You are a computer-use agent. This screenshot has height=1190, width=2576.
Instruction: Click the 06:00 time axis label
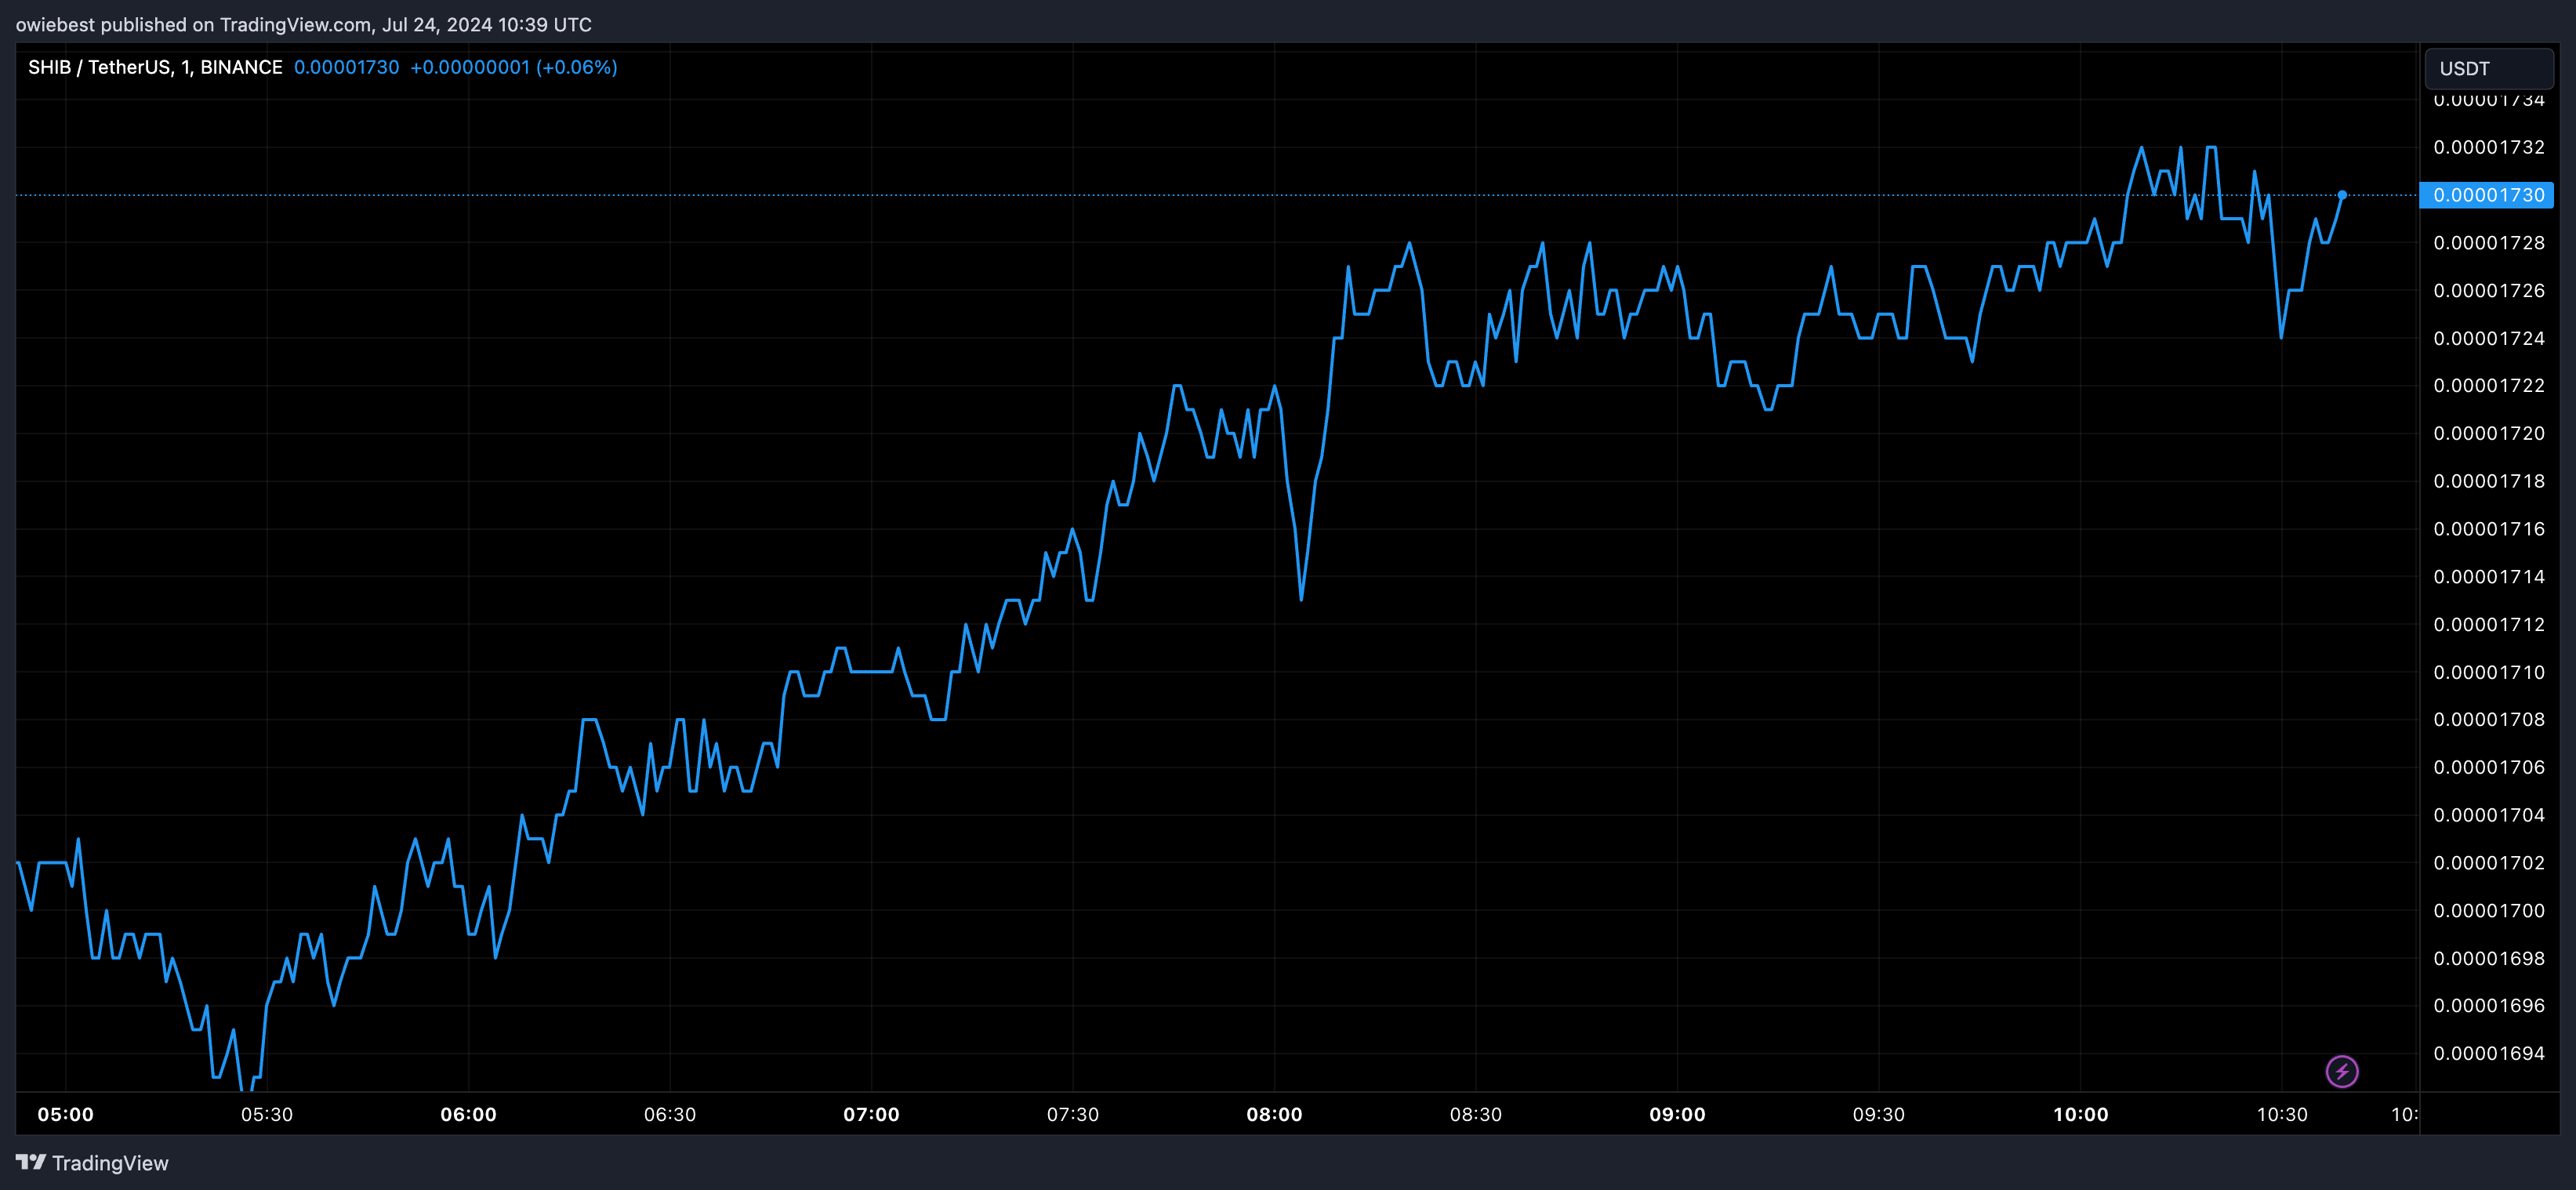pos(468,1114)
